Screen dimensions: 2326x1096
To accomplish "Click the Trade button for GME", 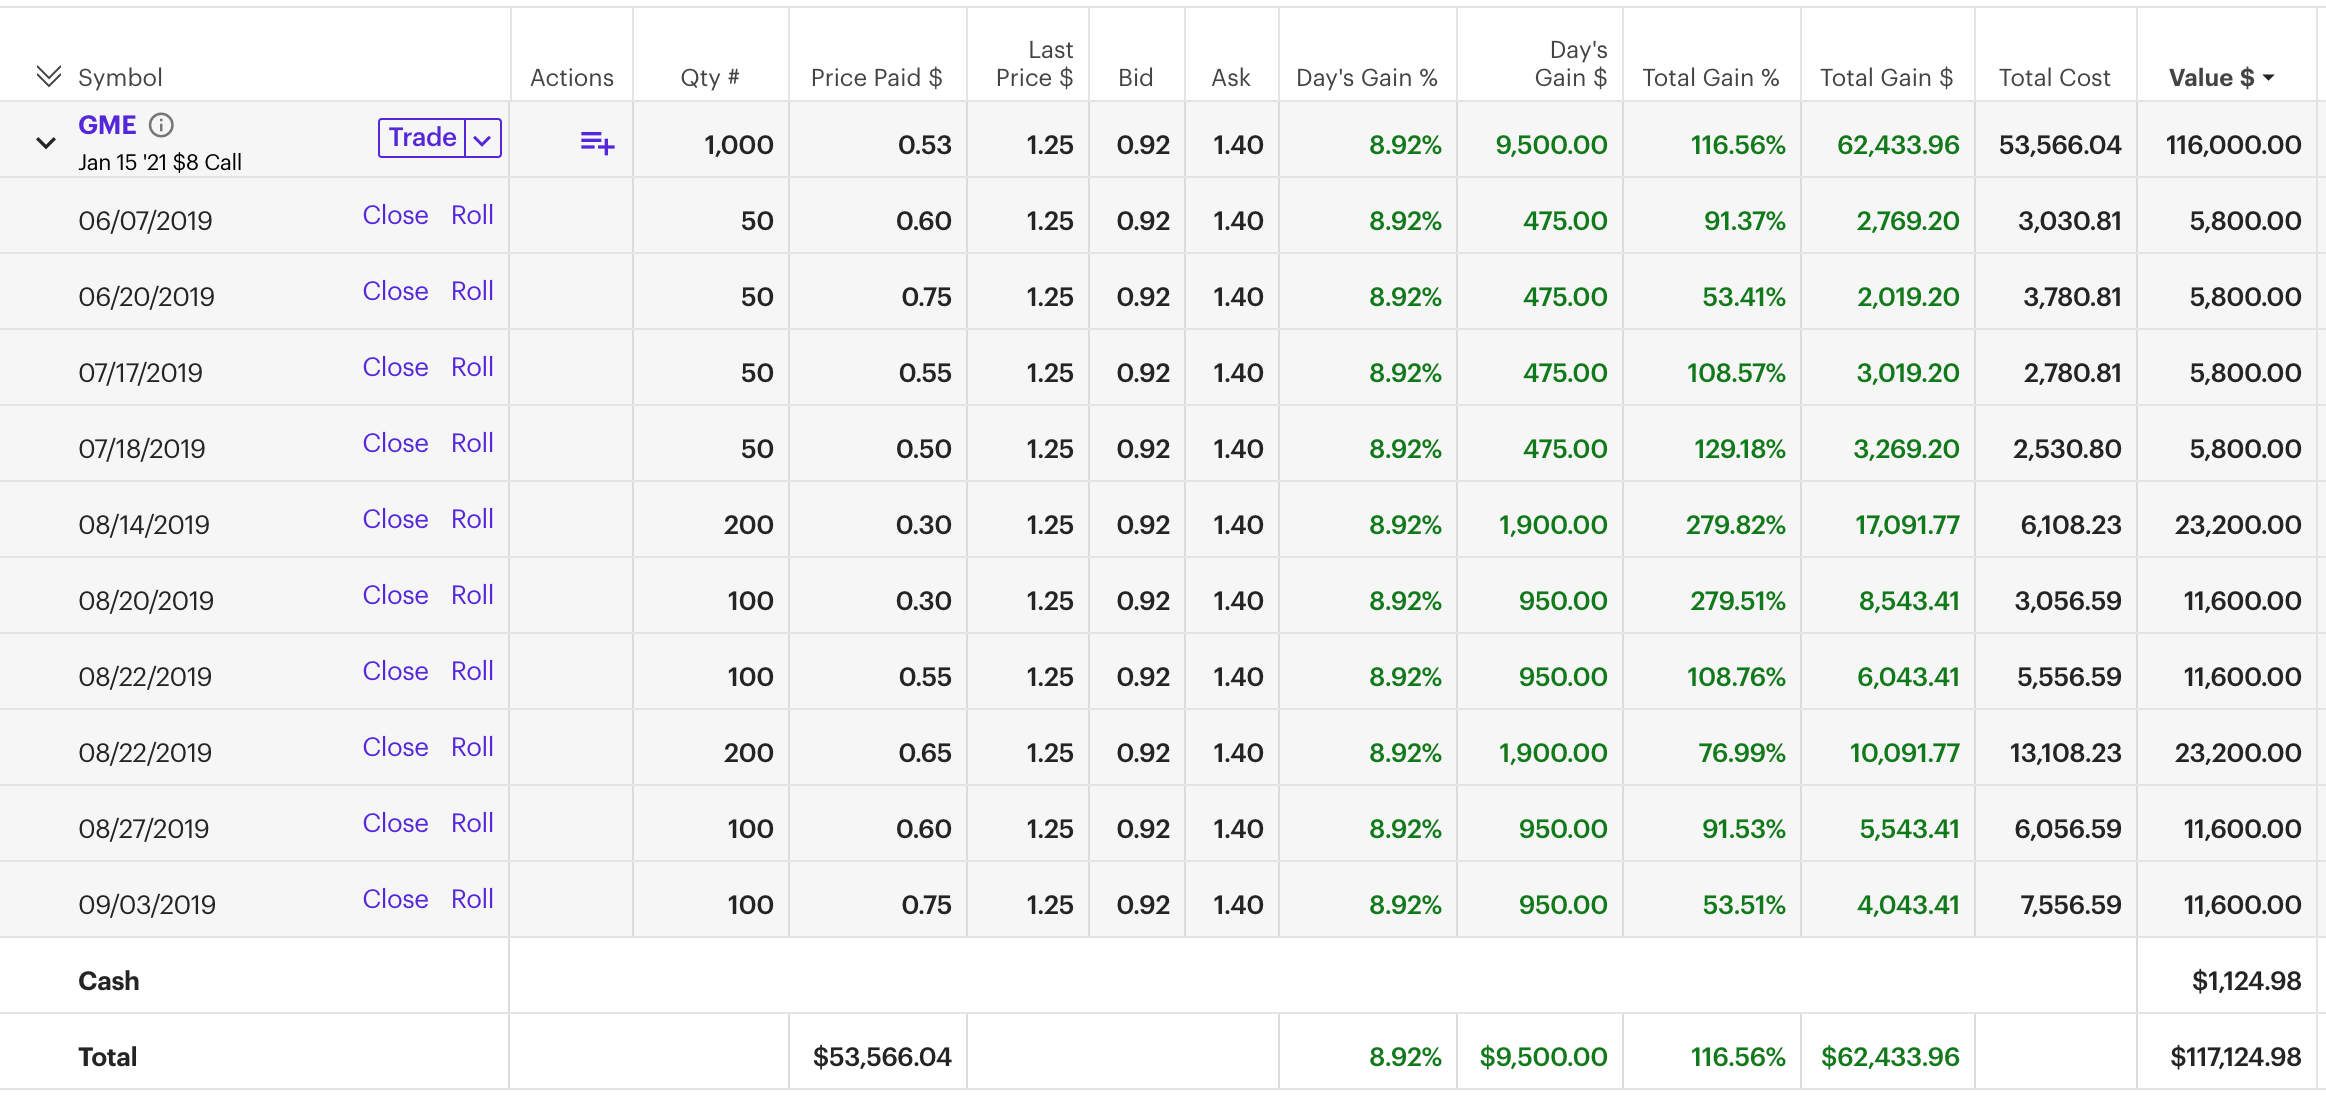I will pyautogui.click(x=422, y=138).
